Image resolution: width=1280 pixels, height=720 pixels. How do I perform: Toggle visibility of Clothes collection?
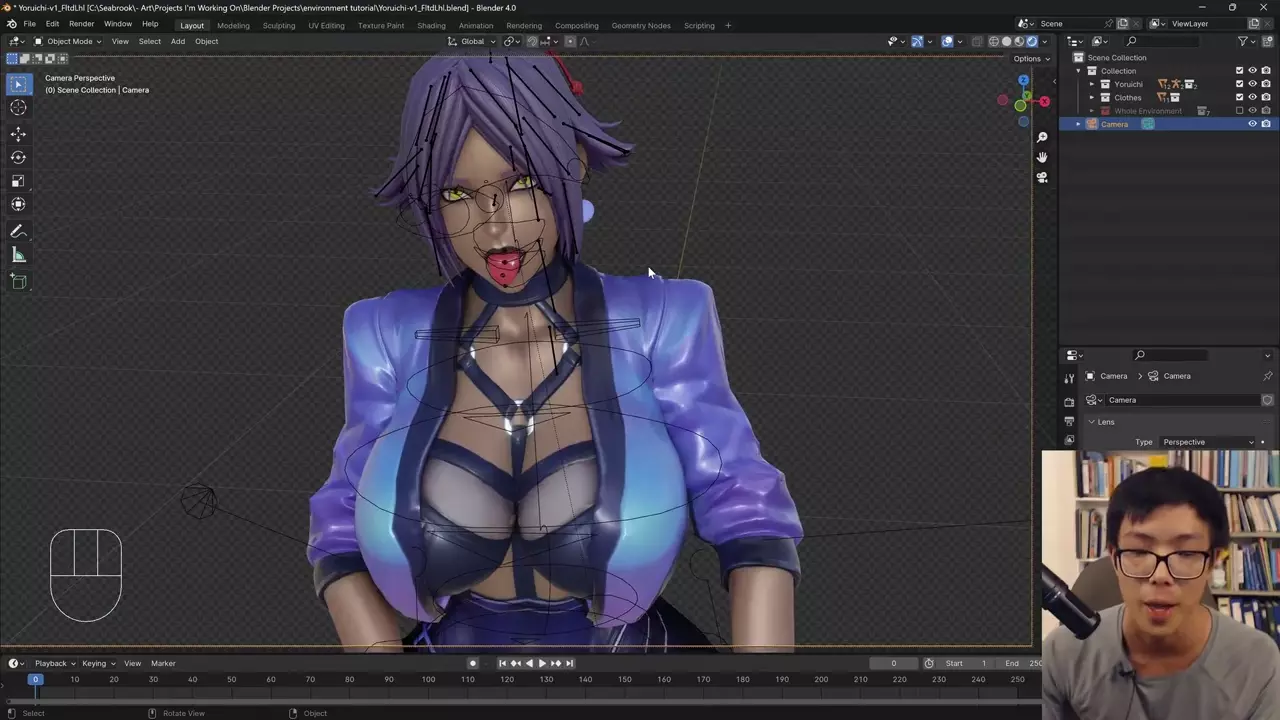pyautogui.click(x=1252, y=97)
